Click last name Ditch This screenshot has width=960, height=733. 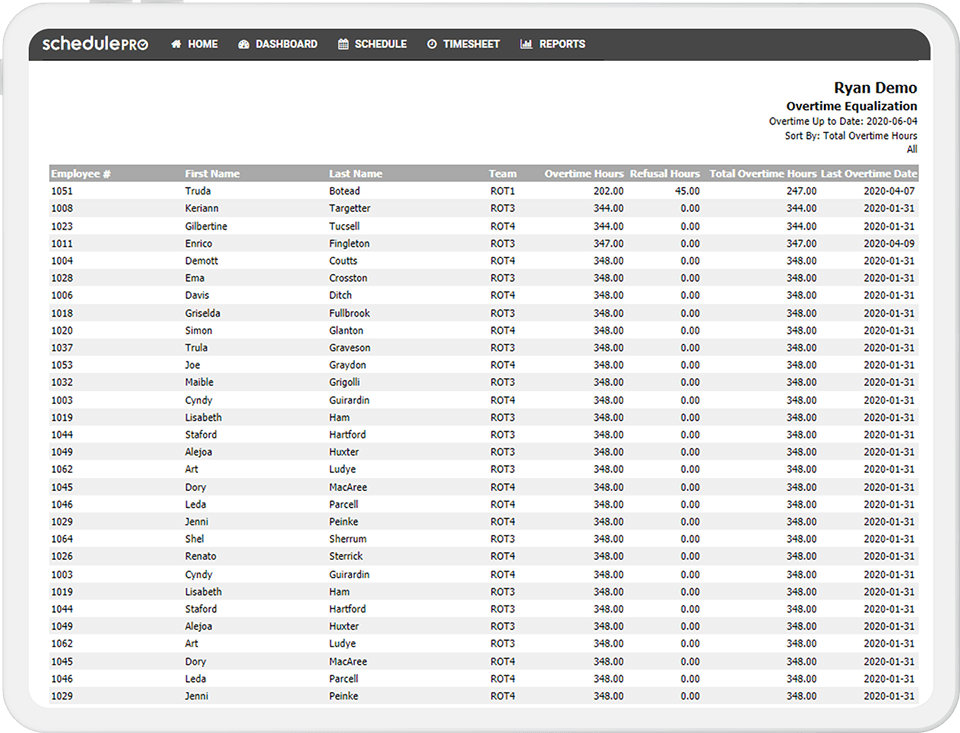(340, 295)
